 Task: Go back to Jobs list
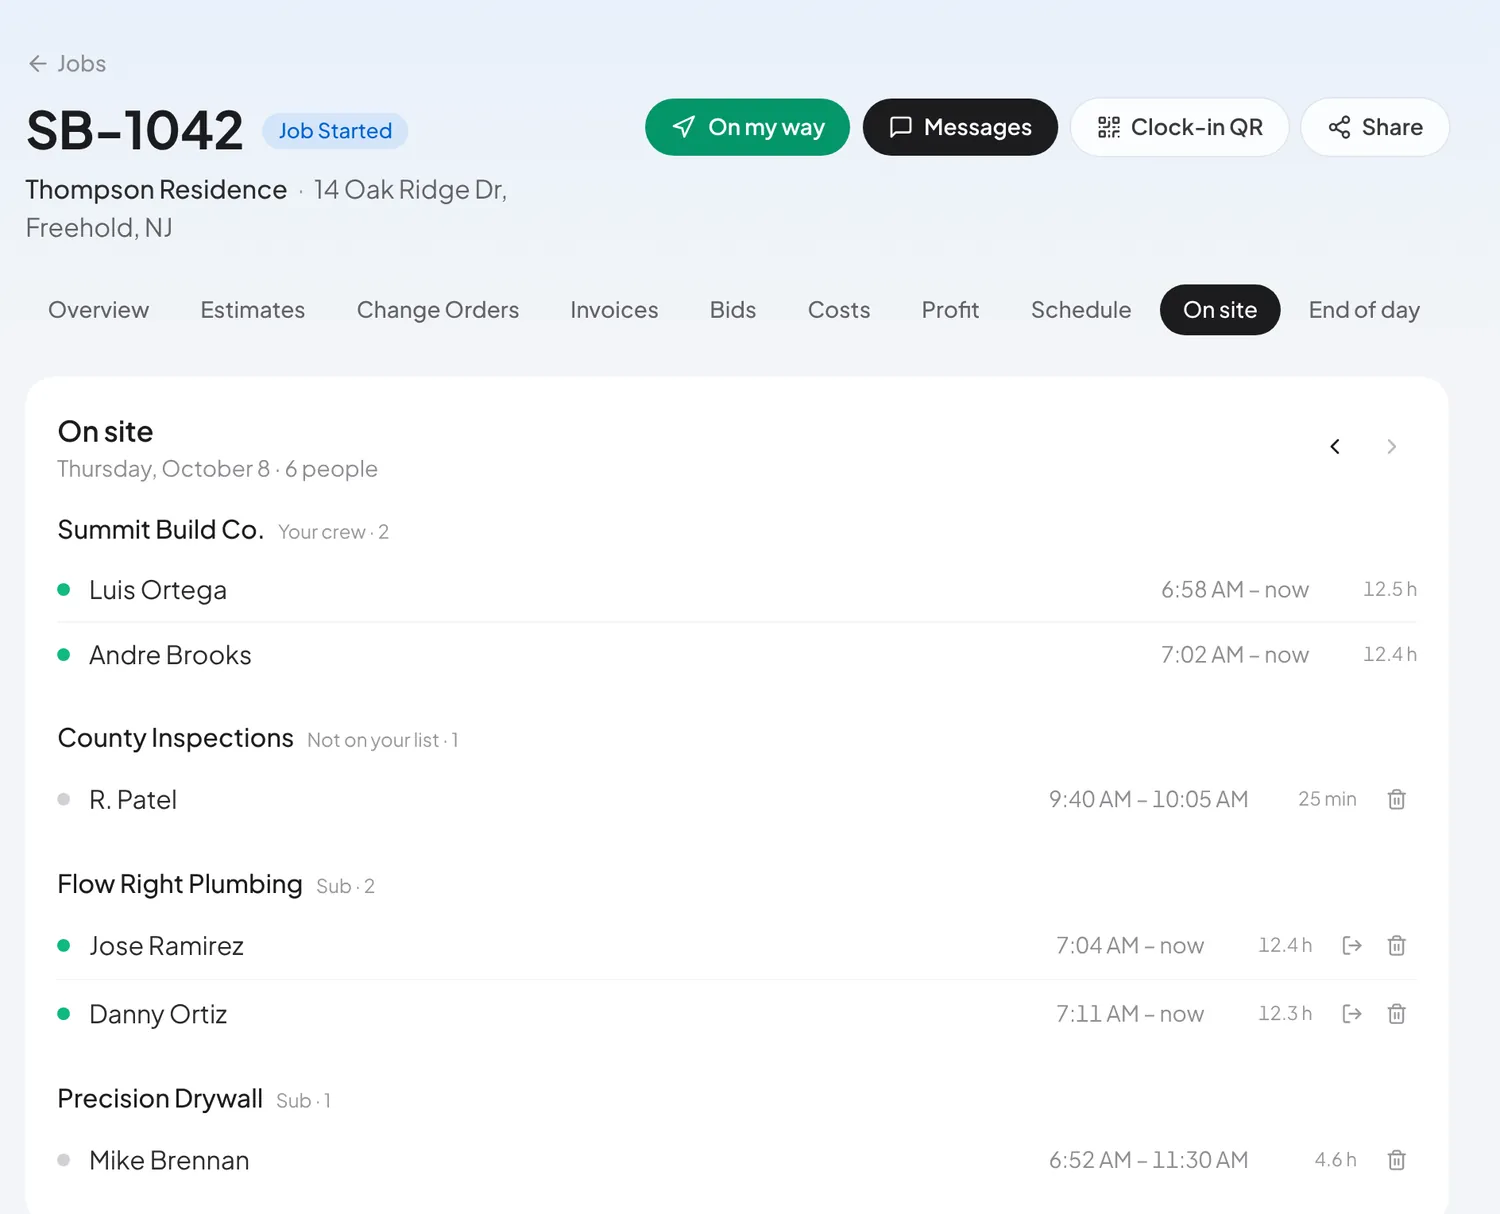point(67,64)
